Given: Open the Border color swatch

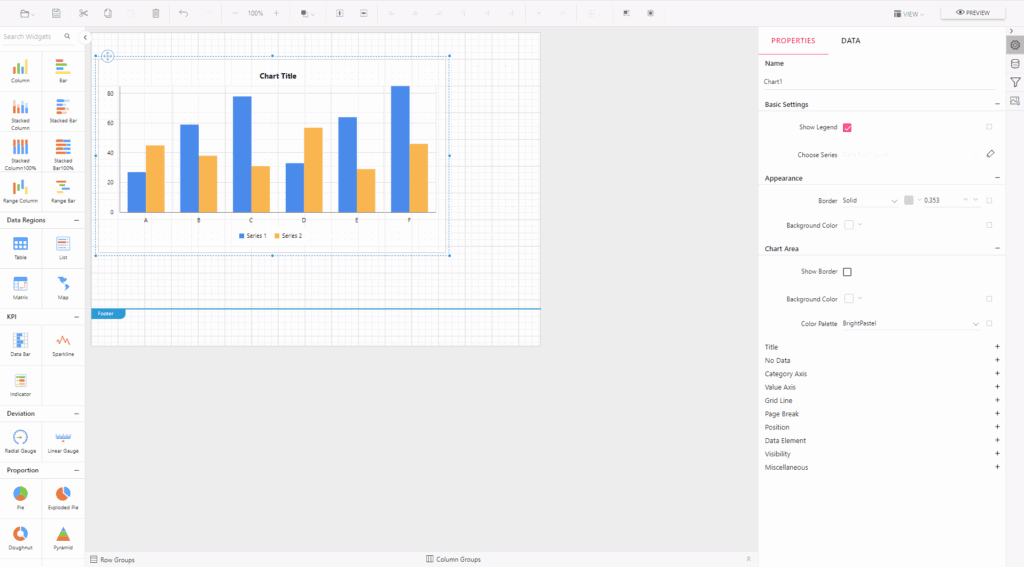Looking at the screenshot, I should 909,200.
